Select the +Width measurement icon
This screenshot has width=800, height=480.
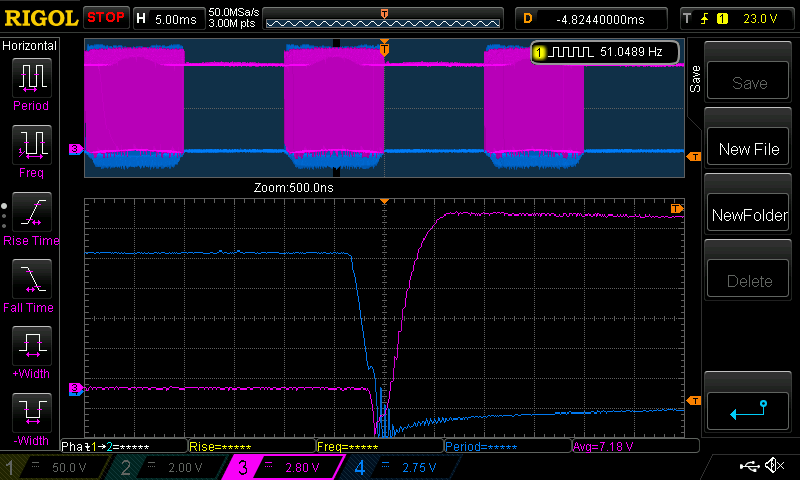click(x=30, y=349)
